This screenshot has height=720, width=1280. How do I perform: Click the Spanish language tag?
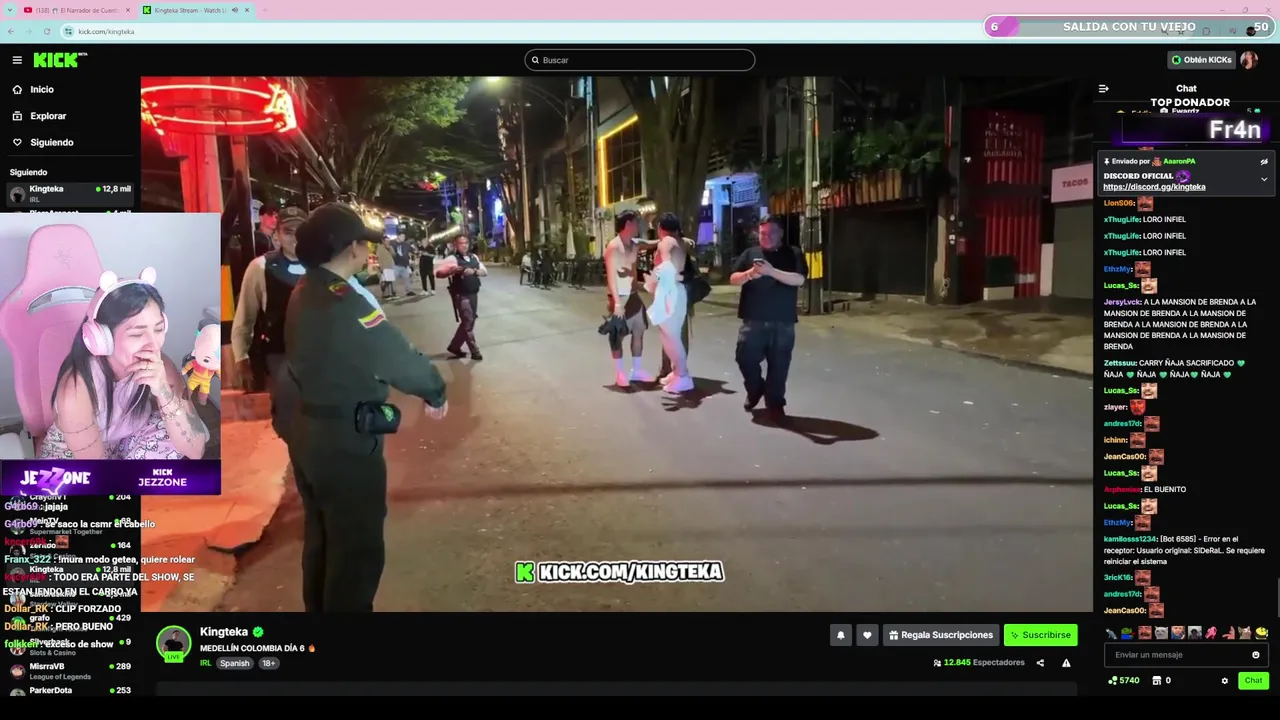pyautogui.click(x=235, y=663)
